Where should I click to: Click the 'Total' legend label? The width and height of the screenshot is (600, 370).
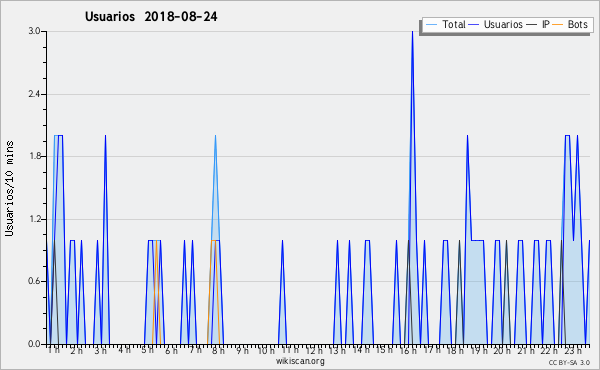point(454,24)
